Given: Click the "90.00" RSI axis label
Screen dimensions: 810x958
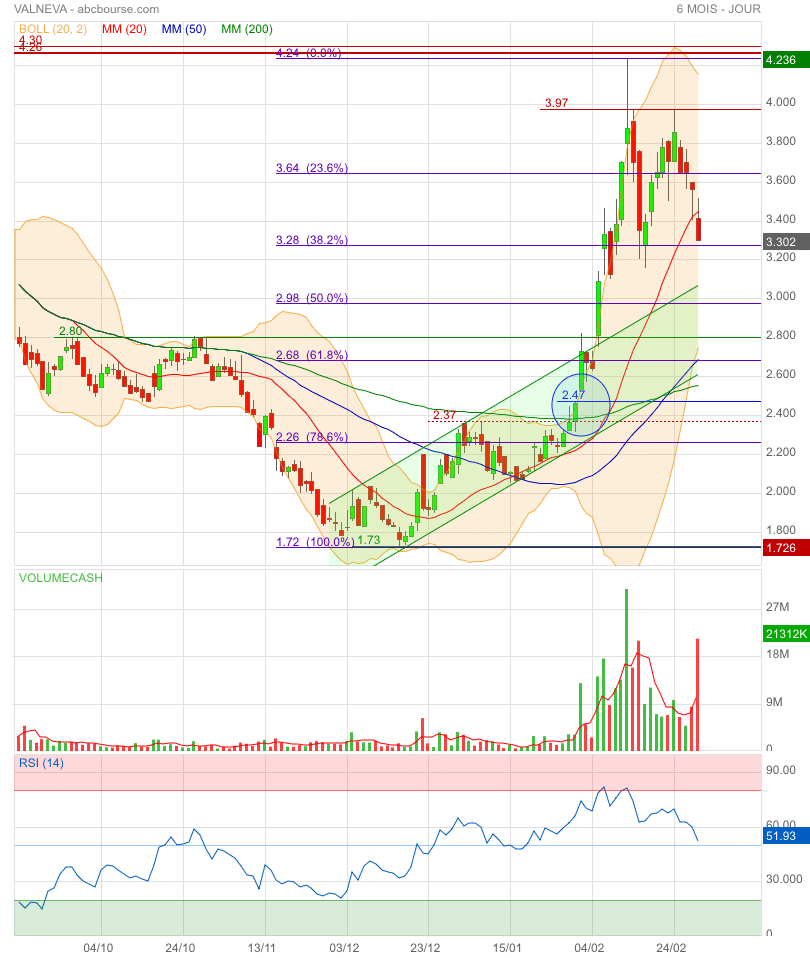Looking at the screenshot, I should [x=781, y=770].
